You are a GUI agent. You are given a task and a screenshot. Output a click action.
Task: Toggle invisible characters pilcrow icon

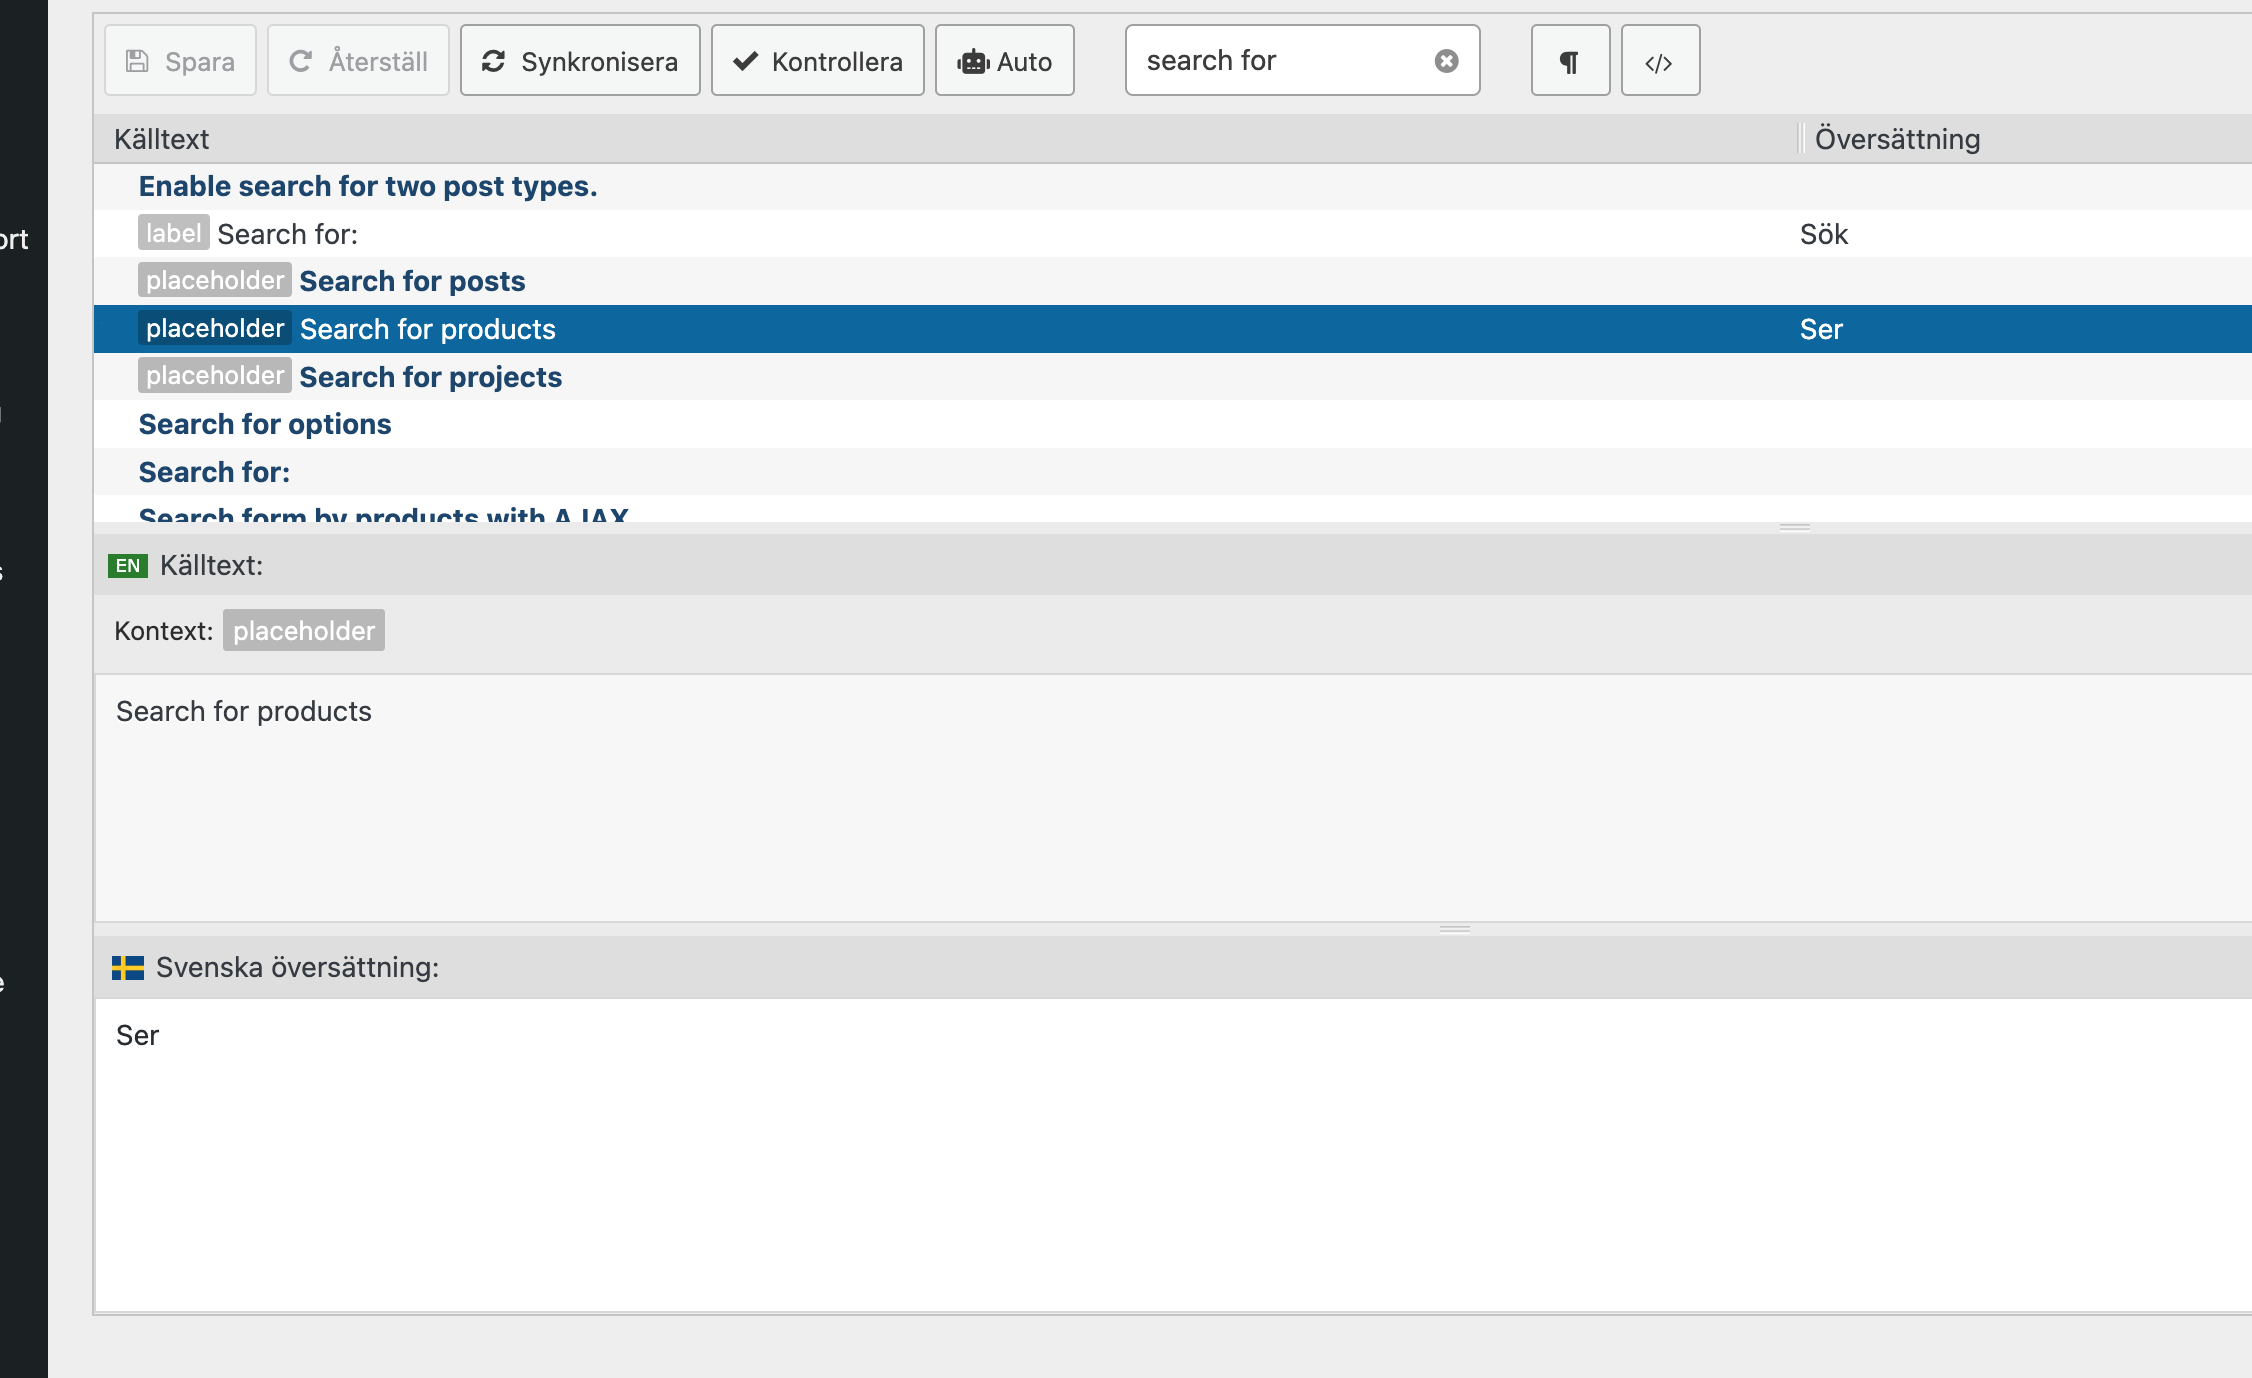(x=1570, y=61)
